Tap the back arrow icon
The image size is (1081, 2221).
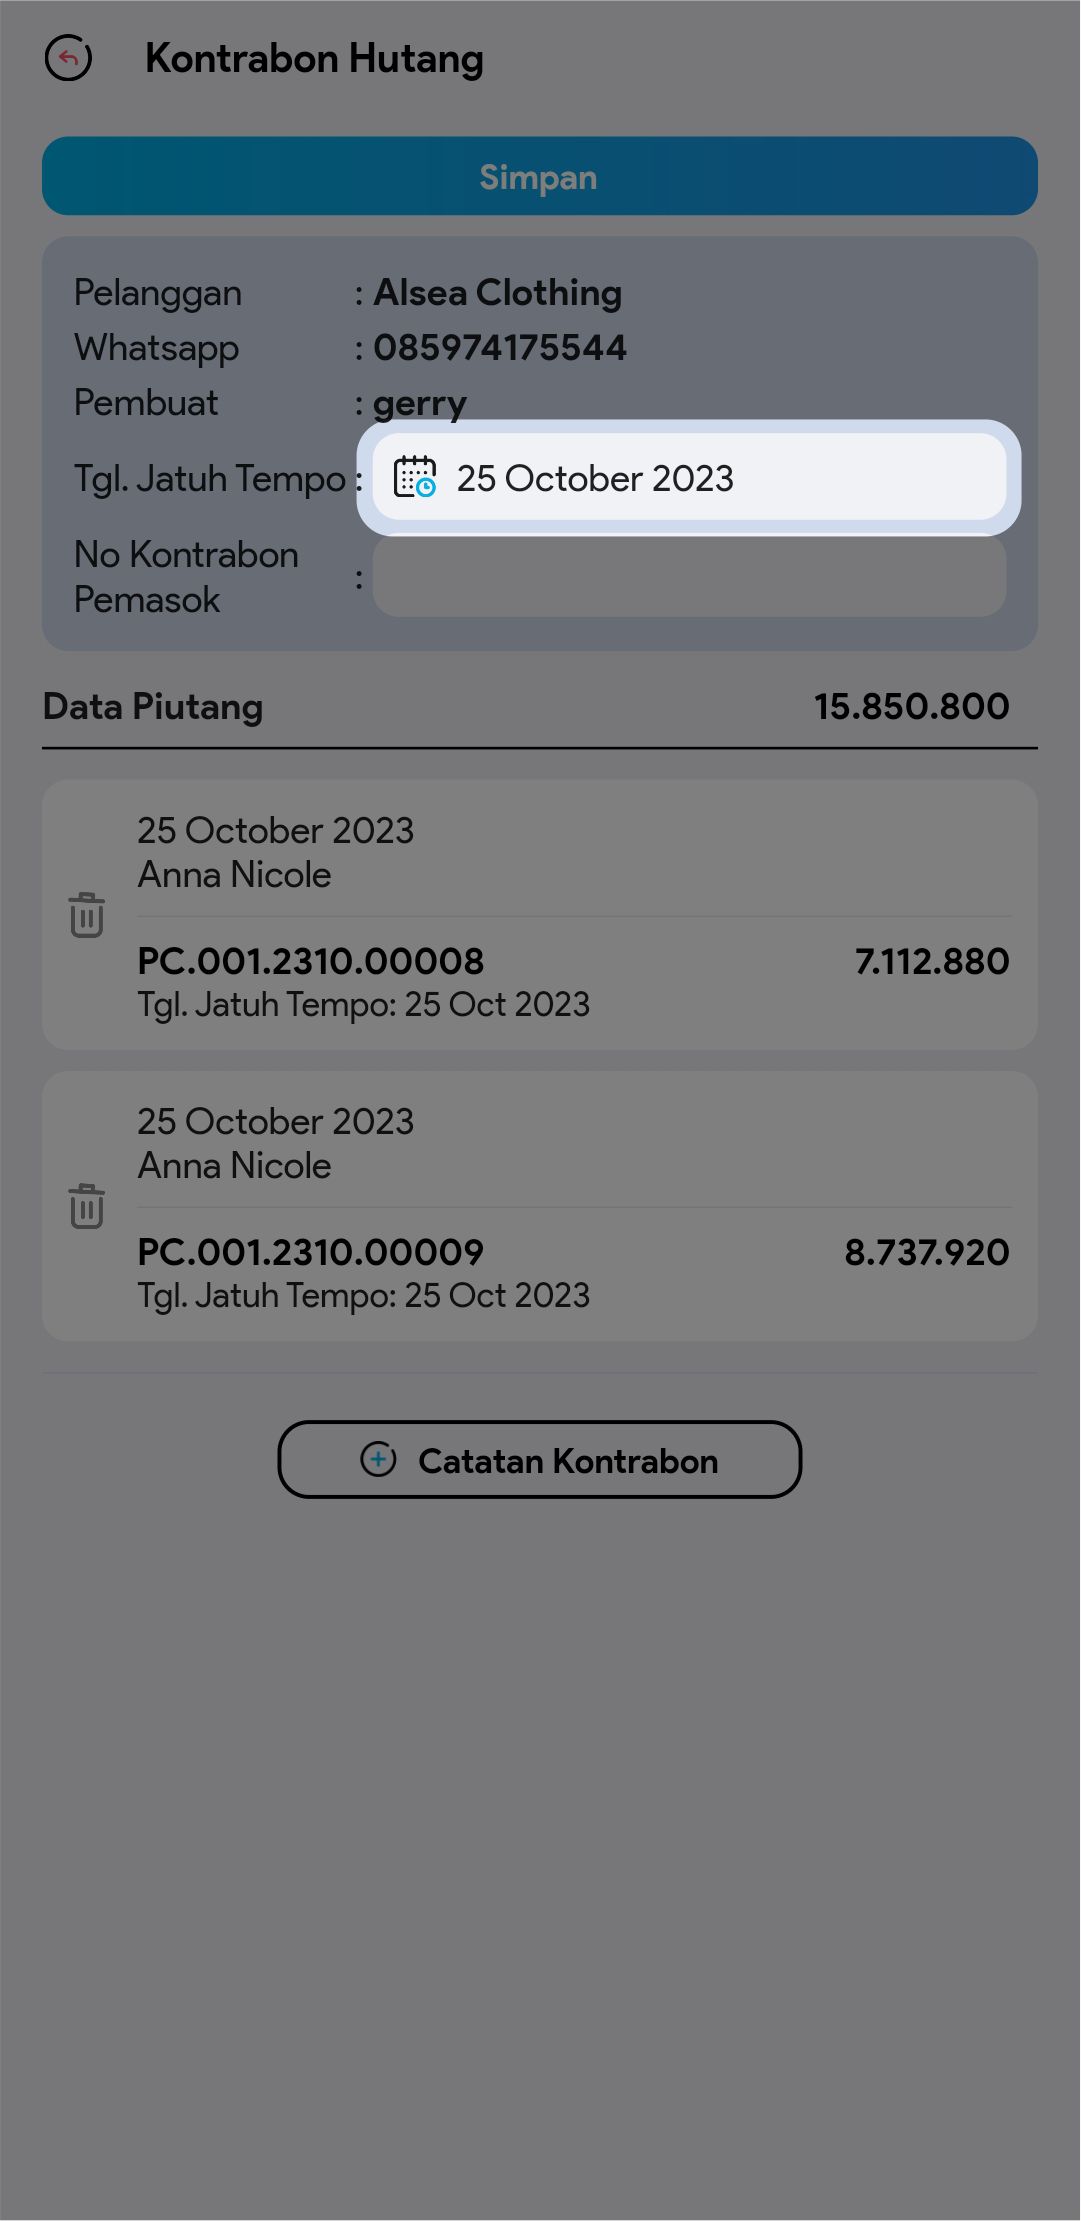tap(68, 59)
